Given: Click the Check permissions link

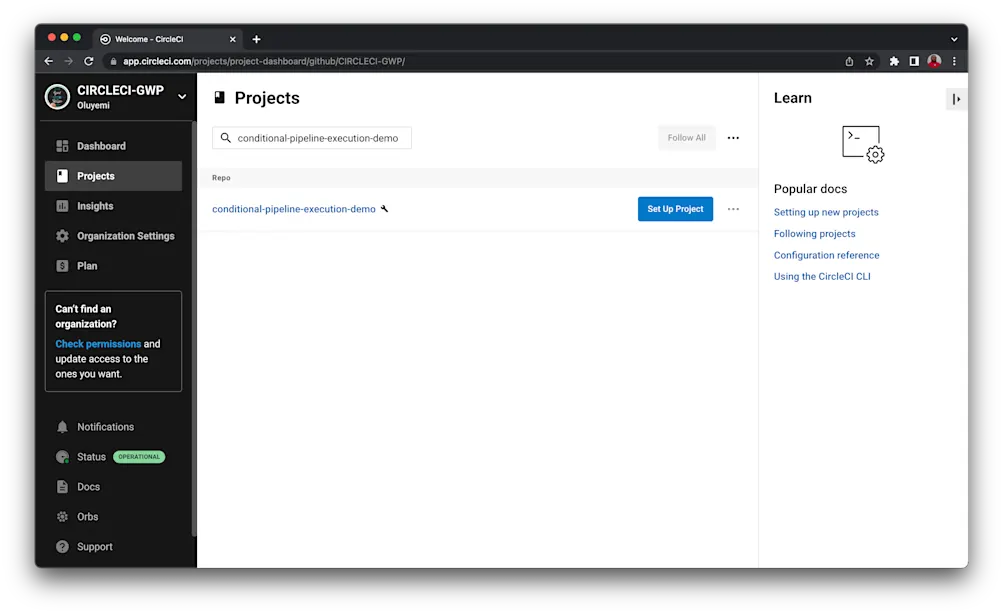Looking at the screenshot, I should (x=97, y=343).
